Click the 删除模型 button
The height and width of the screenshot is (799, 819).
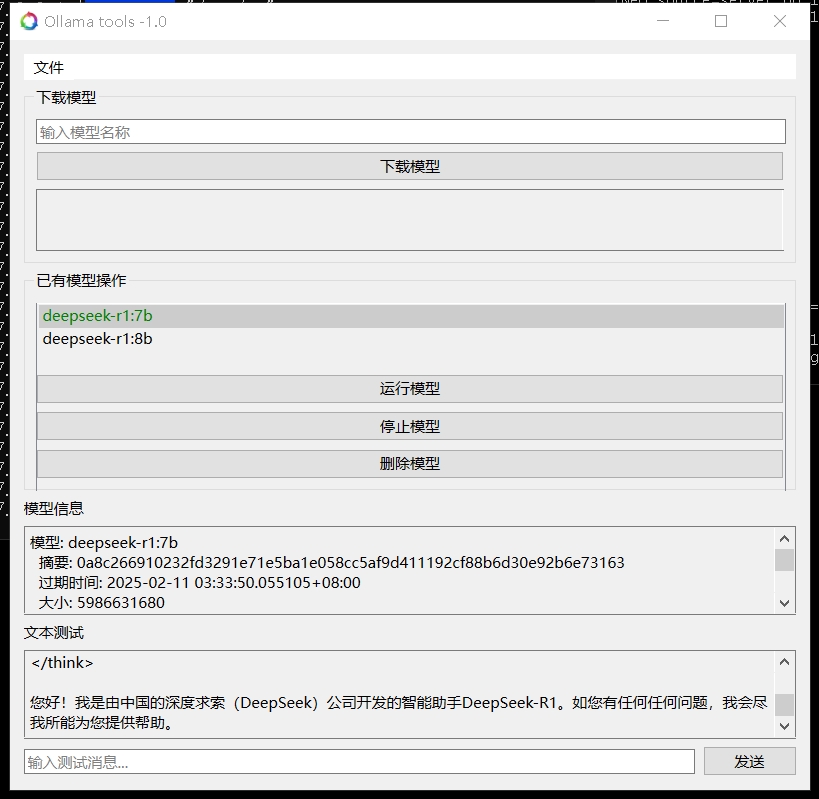(x=410, y=464)
